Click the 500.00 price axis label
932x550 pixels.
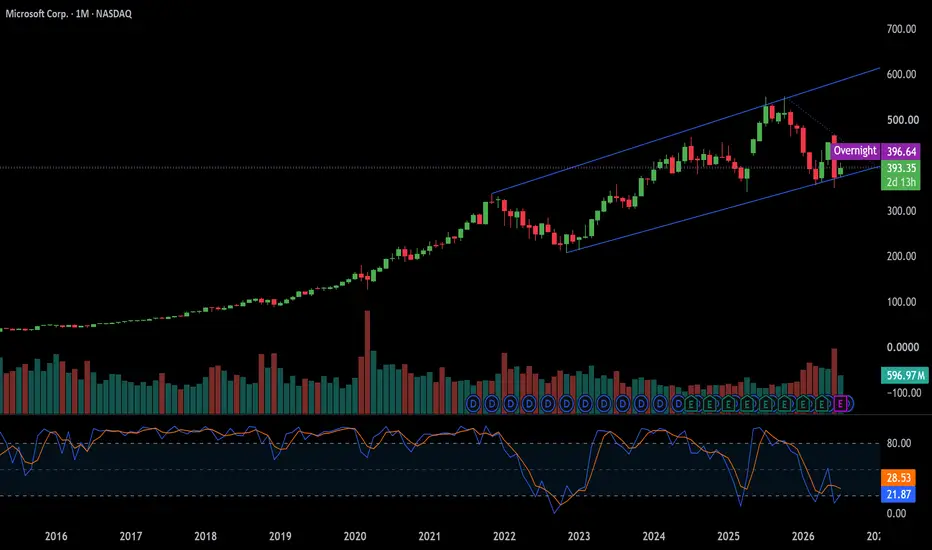(901, 120)
